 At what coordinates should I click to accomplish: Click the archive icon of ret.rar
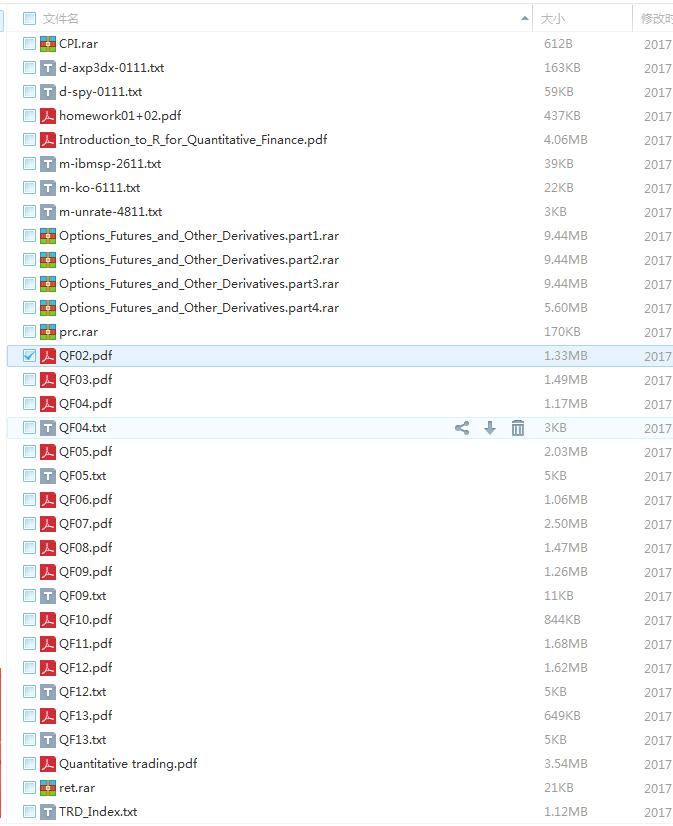pos(48,788)
